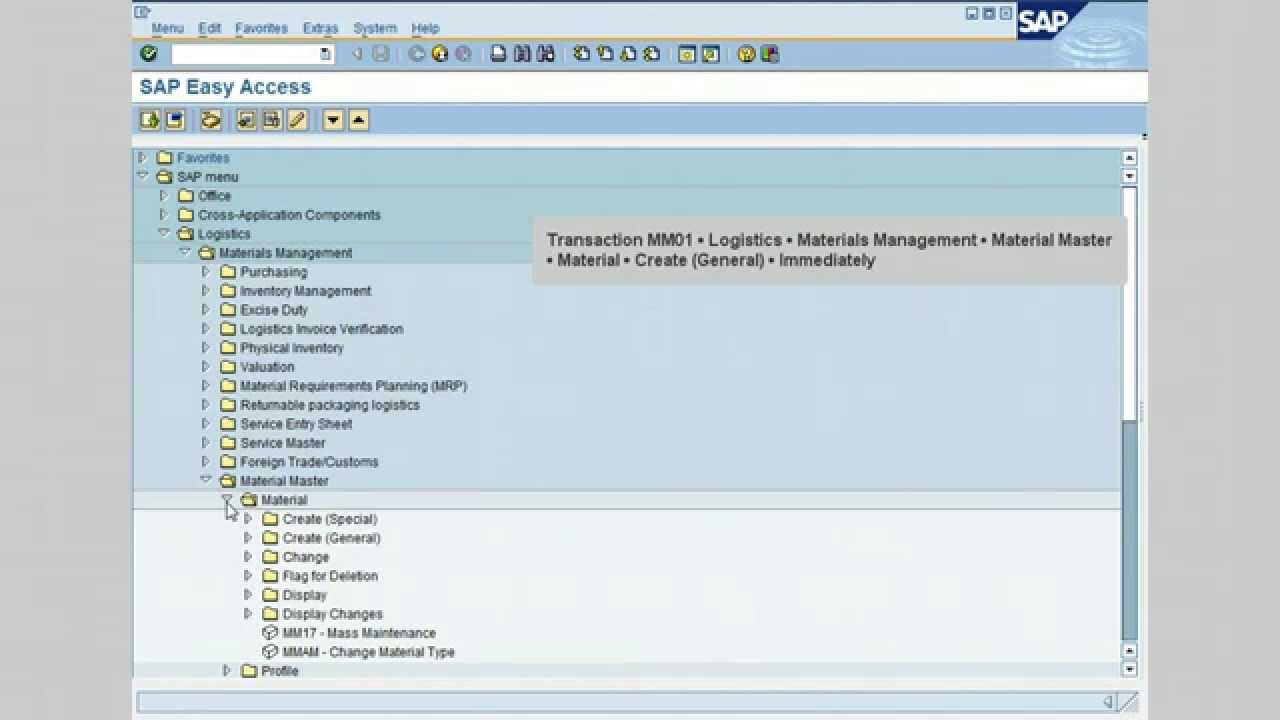Select Logistics Invoice Verification item
1280x720 pixels.
pos(322,329)
